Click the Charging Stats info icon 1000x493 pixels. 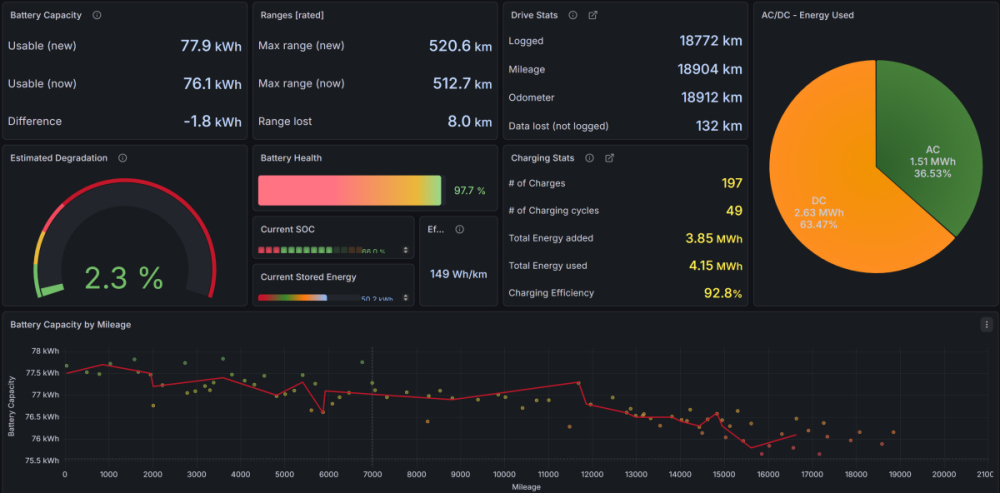pyautogui.click(x=589, y=158)
